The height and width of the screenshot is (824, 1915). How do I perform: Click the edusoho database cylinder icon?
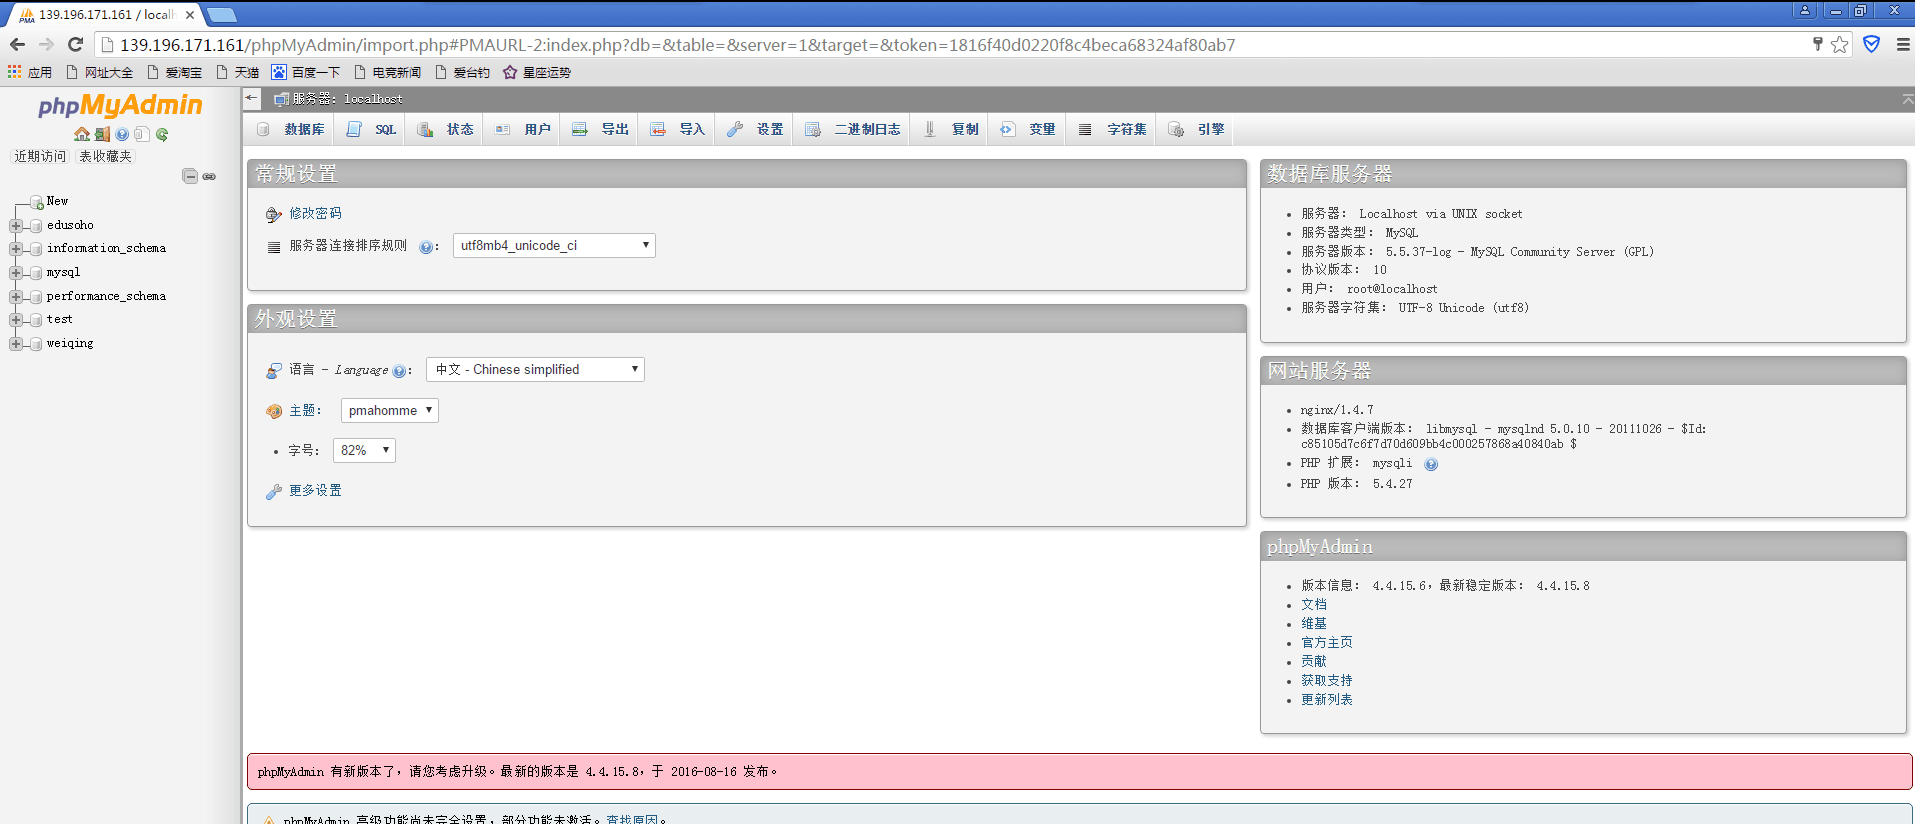click(37, 226)
